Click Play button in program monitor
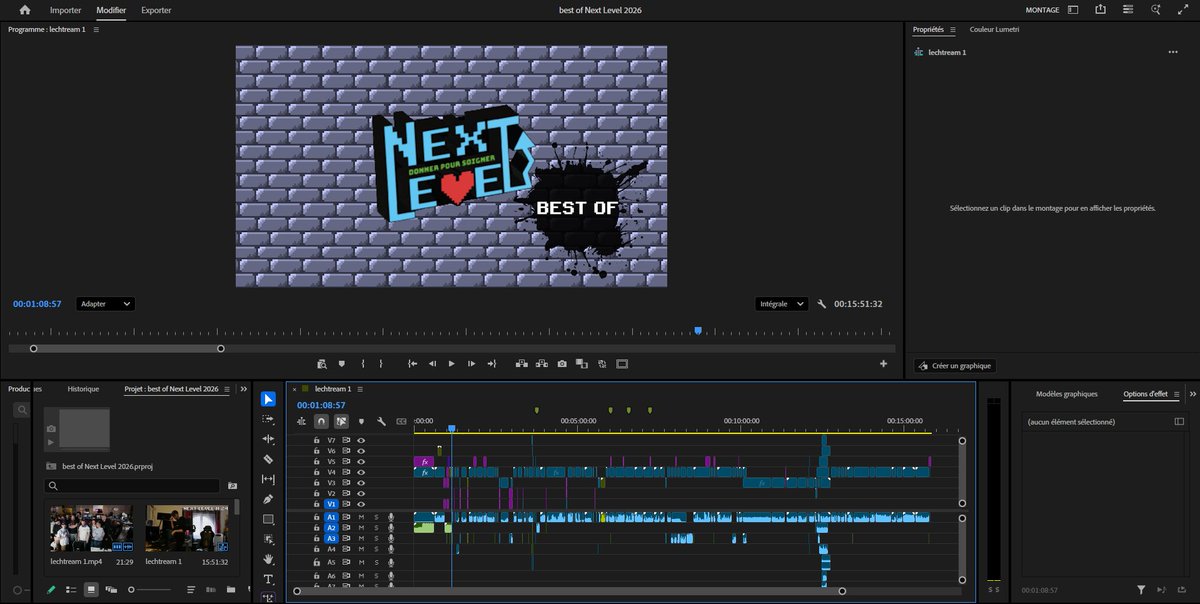 (452, 364)
